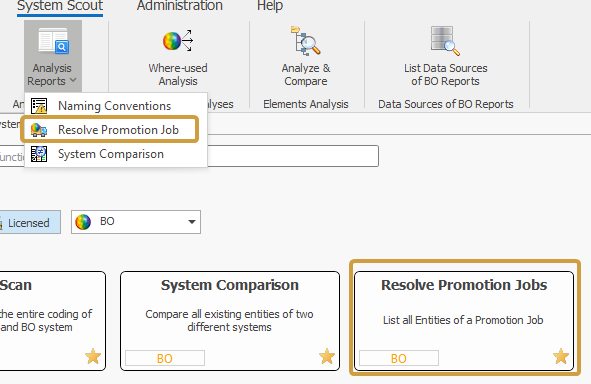Viewport: 591px width, 384px height.
Task: Click the 'Elements Analysis' group label
Action: point(306,104)
